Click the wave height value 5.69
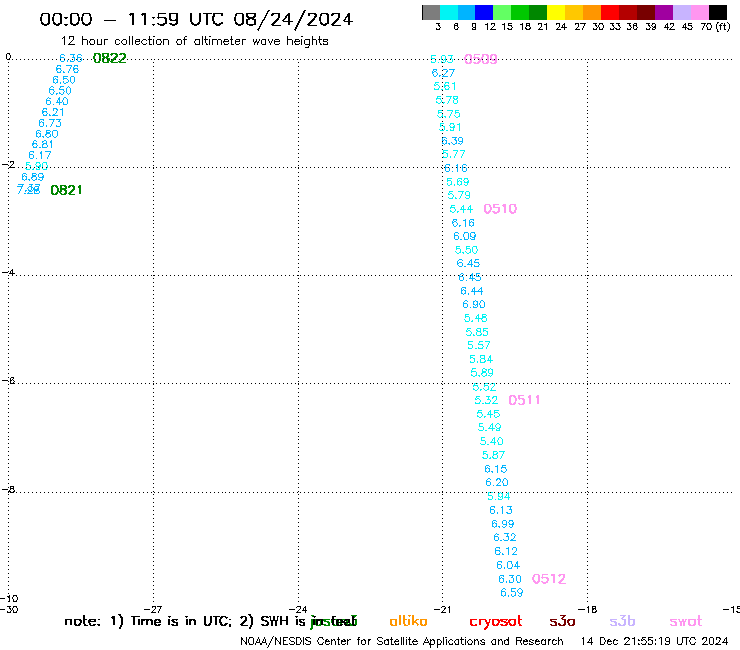The image size is (740, 650). pyautogui.click(x=458, y=182)
